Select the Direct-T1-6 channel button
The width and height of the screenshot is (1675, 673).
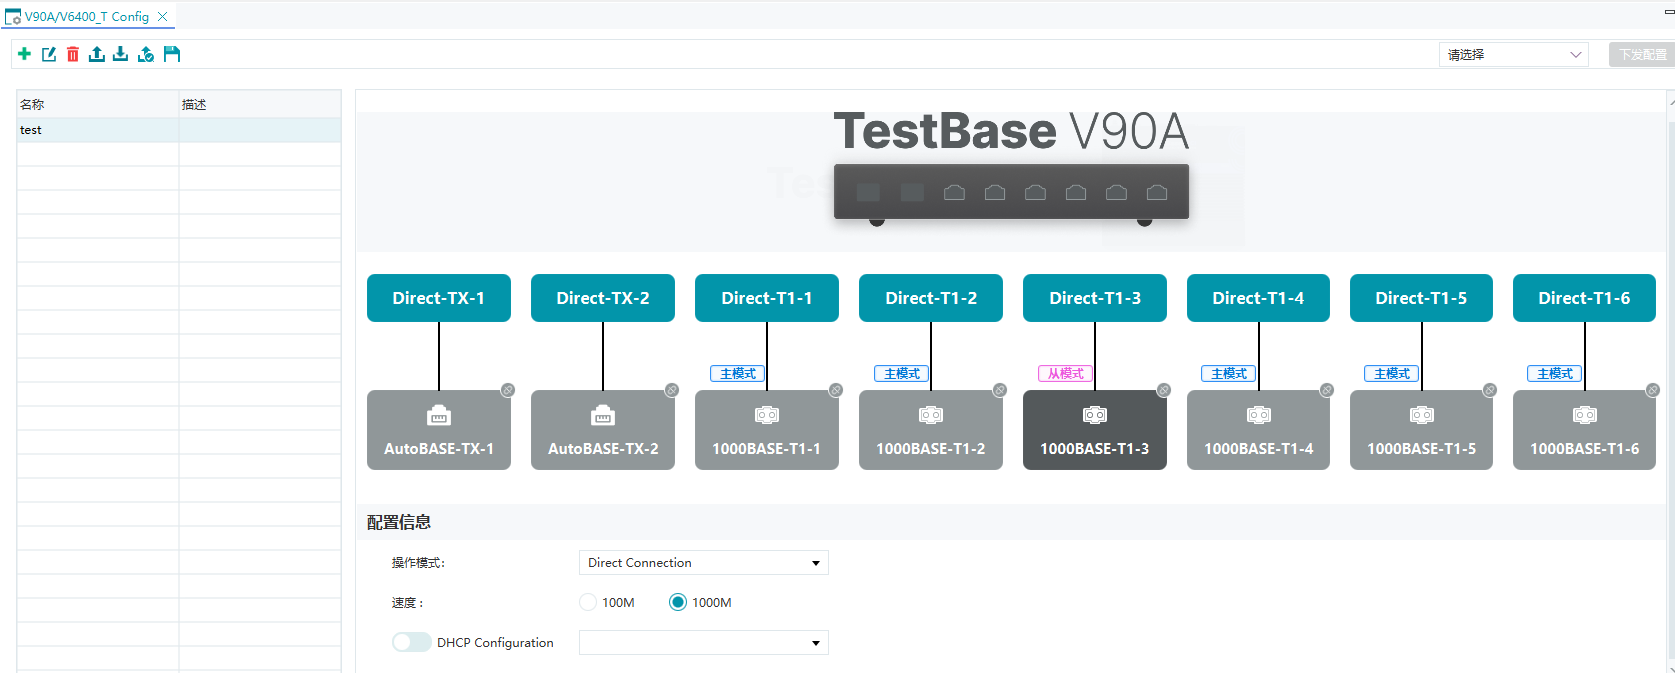point(1584,298)
